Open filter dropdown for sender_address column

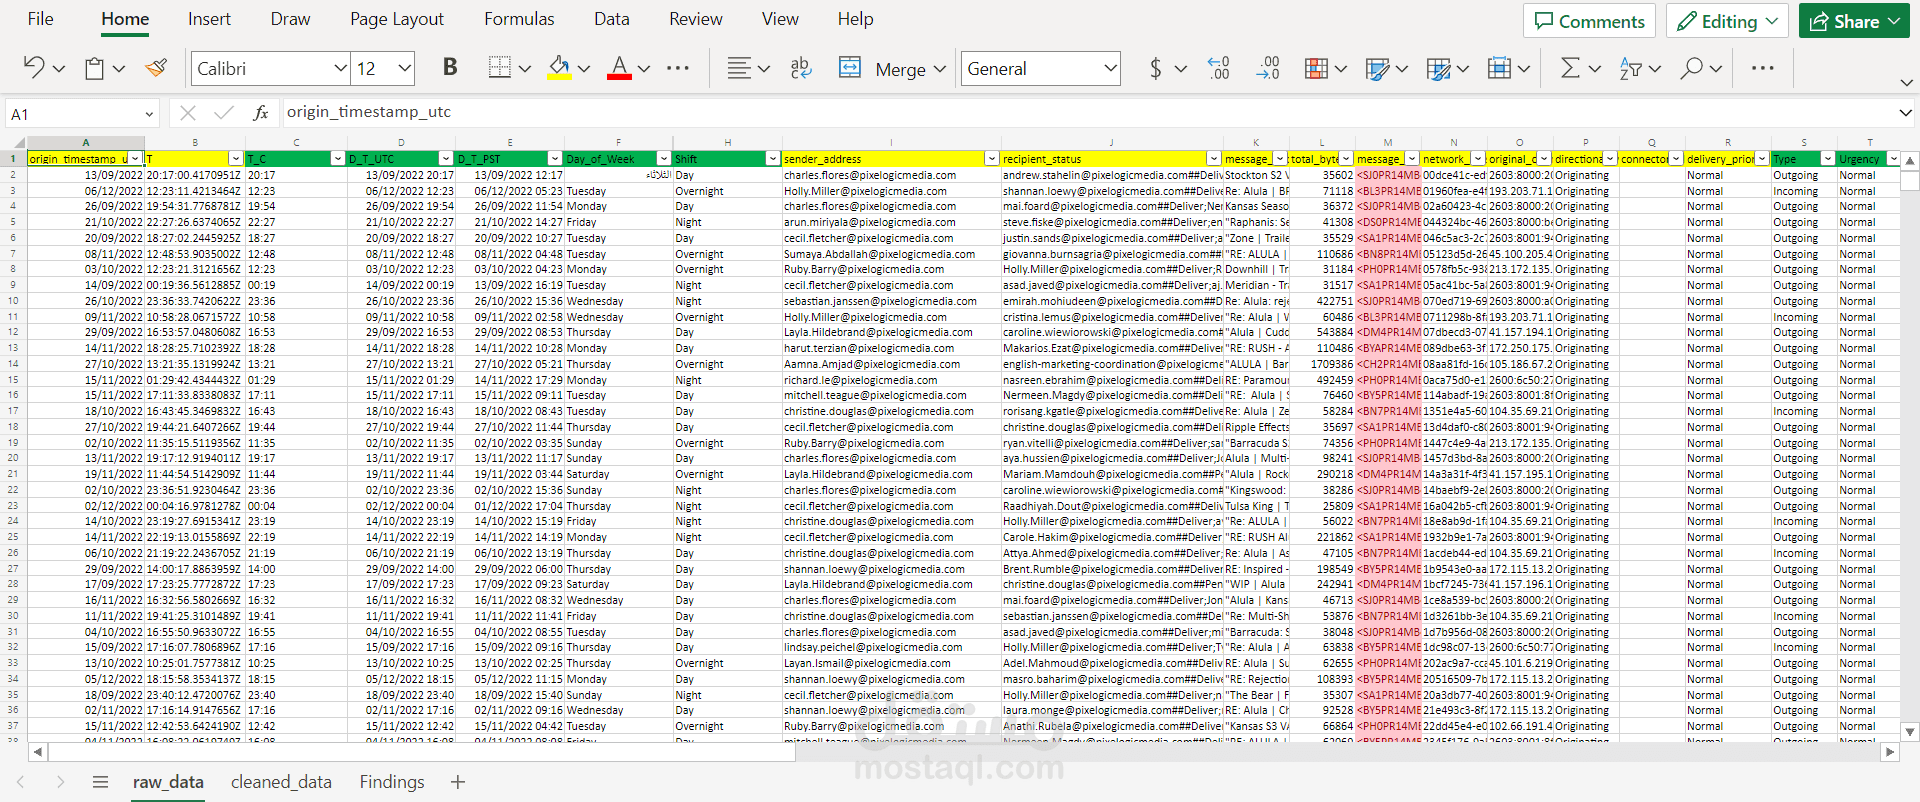pos(992,159)
